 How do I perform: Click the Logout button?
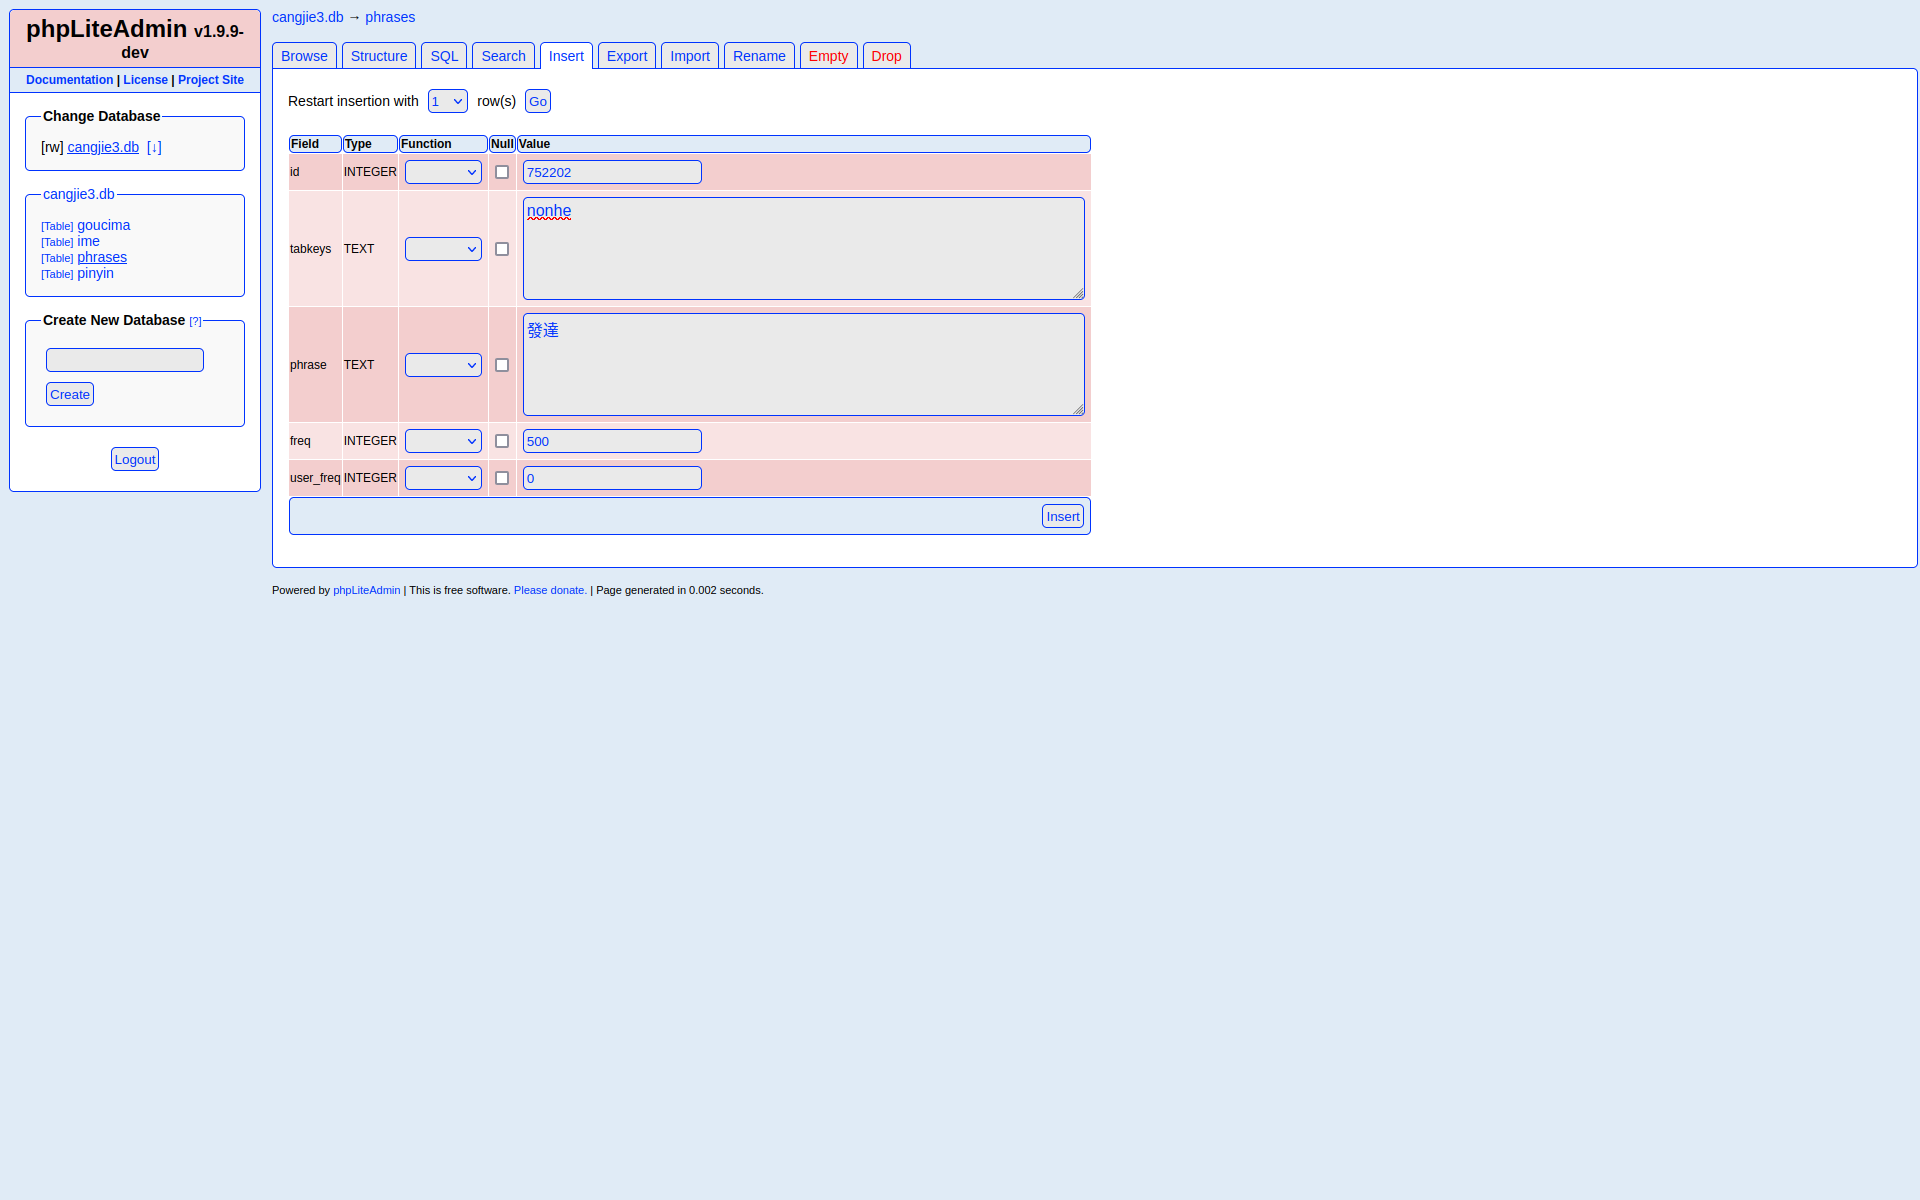click(135, 459)
